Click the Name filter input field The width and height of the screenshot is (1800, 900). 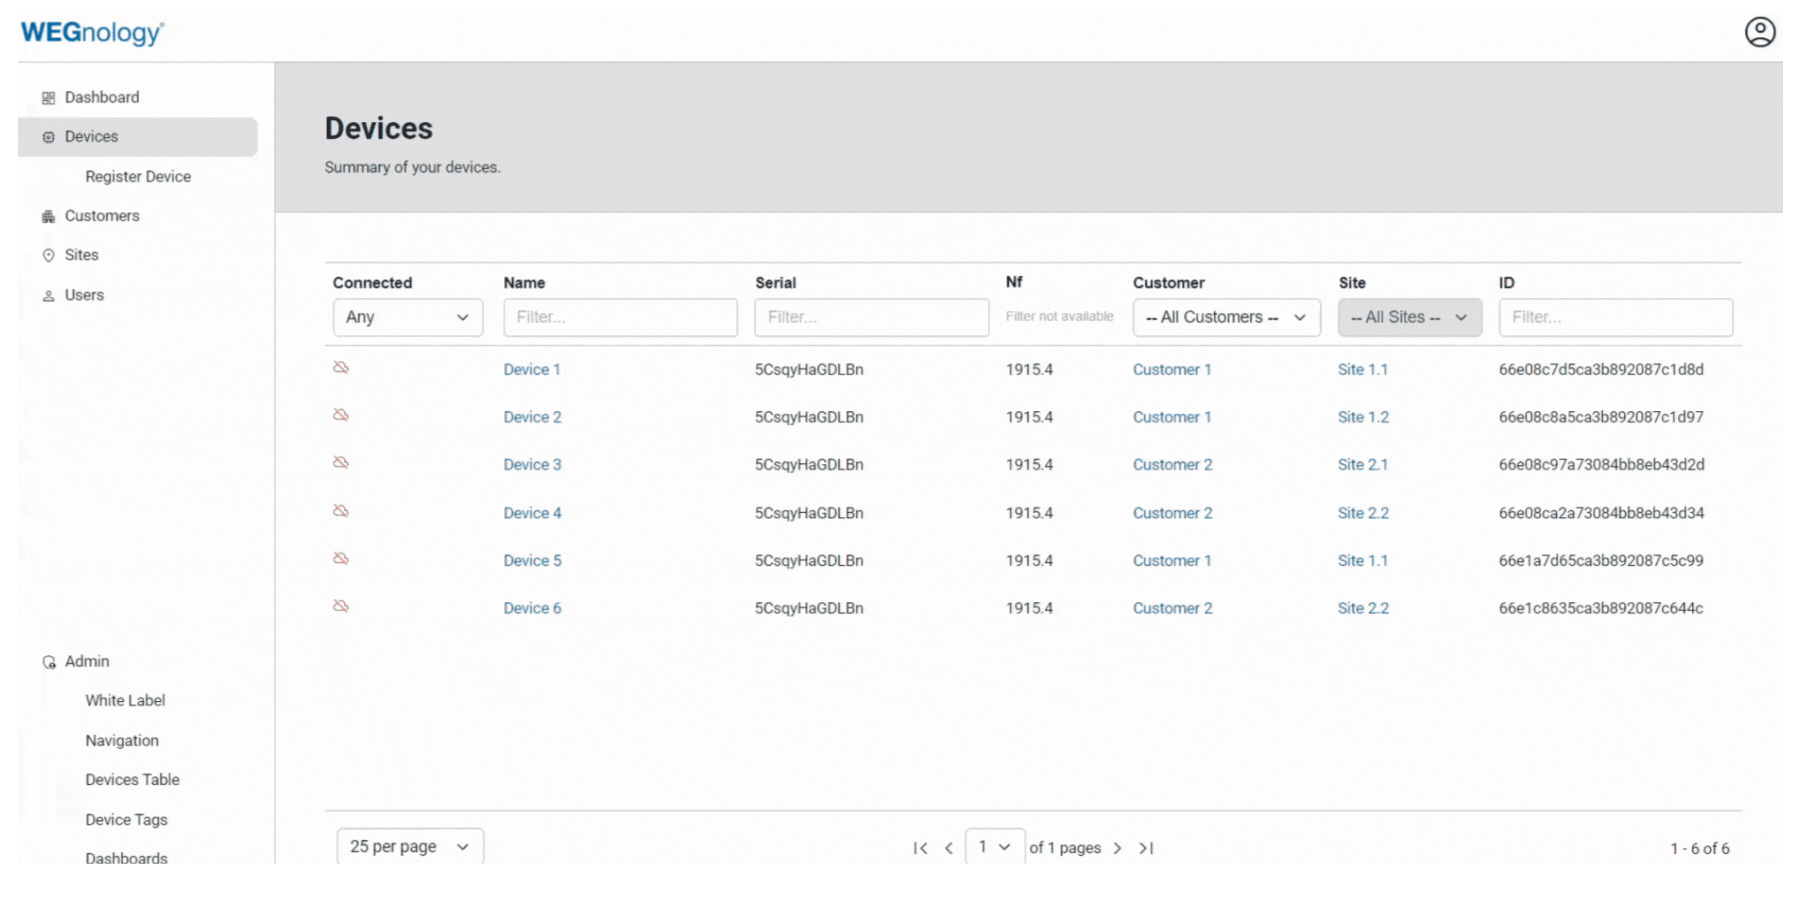(x=620, y=317)
